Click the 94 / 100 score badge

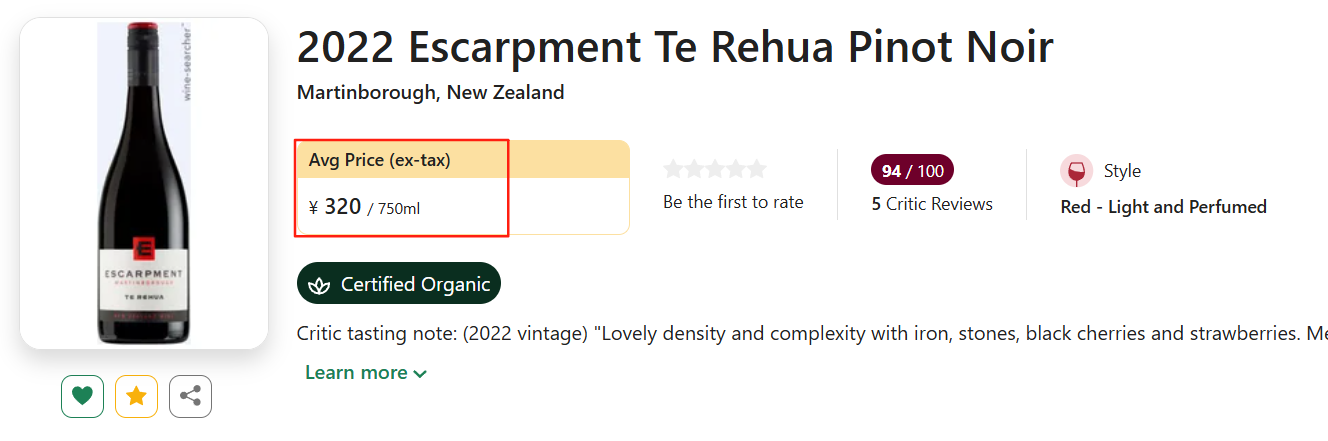click(912, 171)
